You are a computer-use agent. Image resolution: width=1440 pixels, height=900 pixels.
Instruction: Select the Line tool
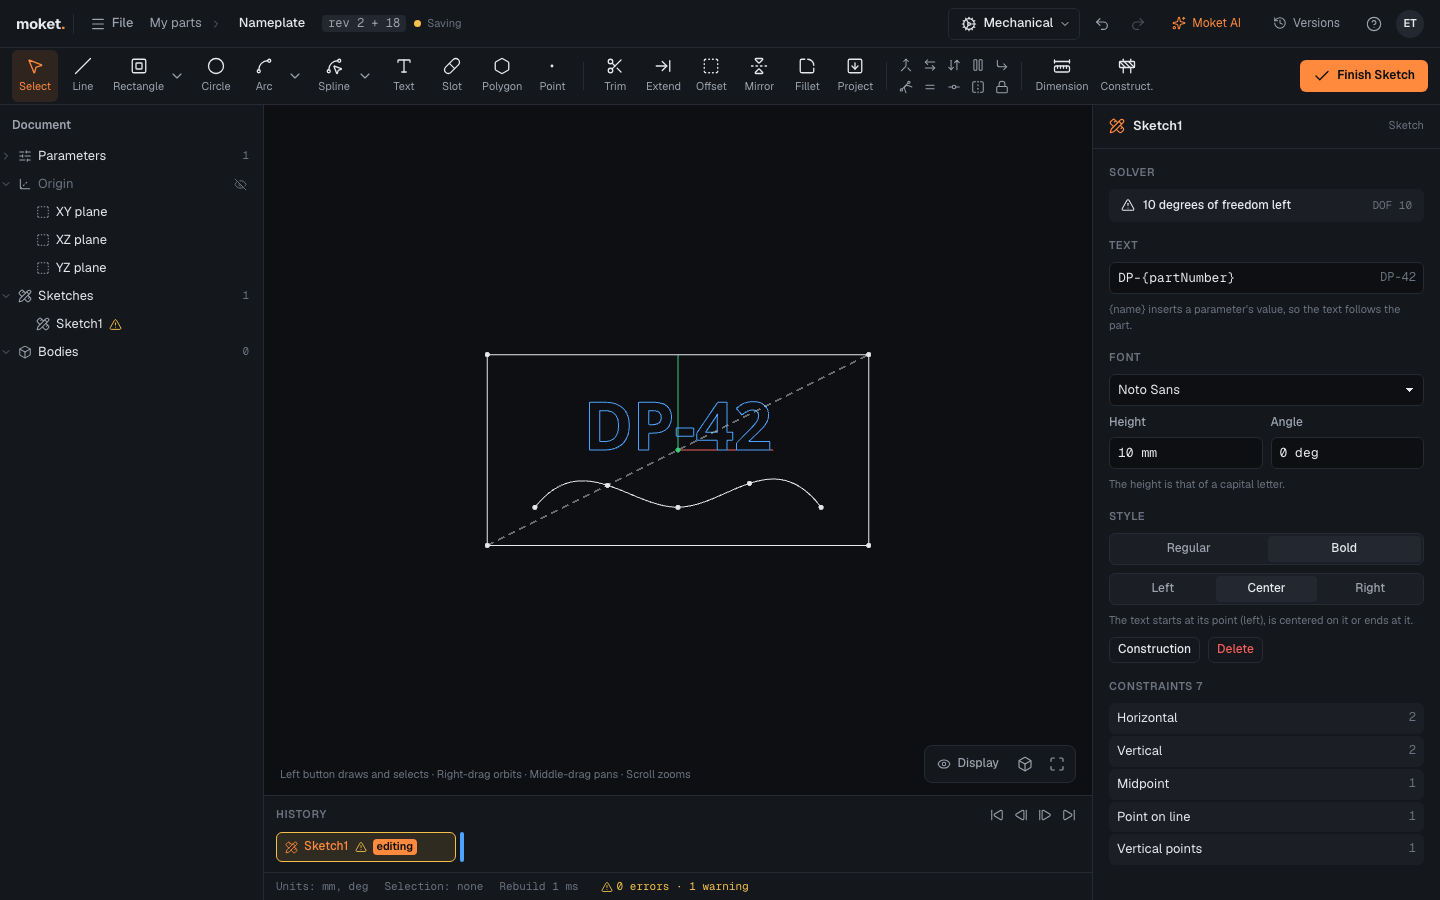pyautogui.click(x=83, y=75)
